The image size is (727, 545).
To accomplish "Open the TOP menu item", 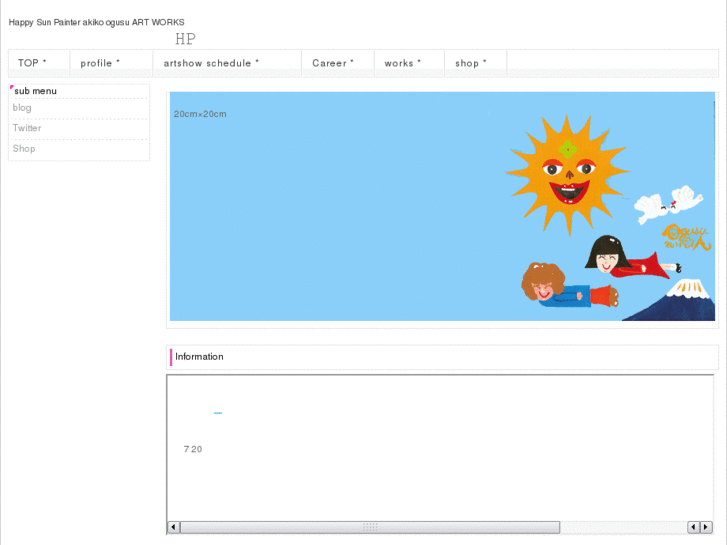I will click(x=32, y=63).
